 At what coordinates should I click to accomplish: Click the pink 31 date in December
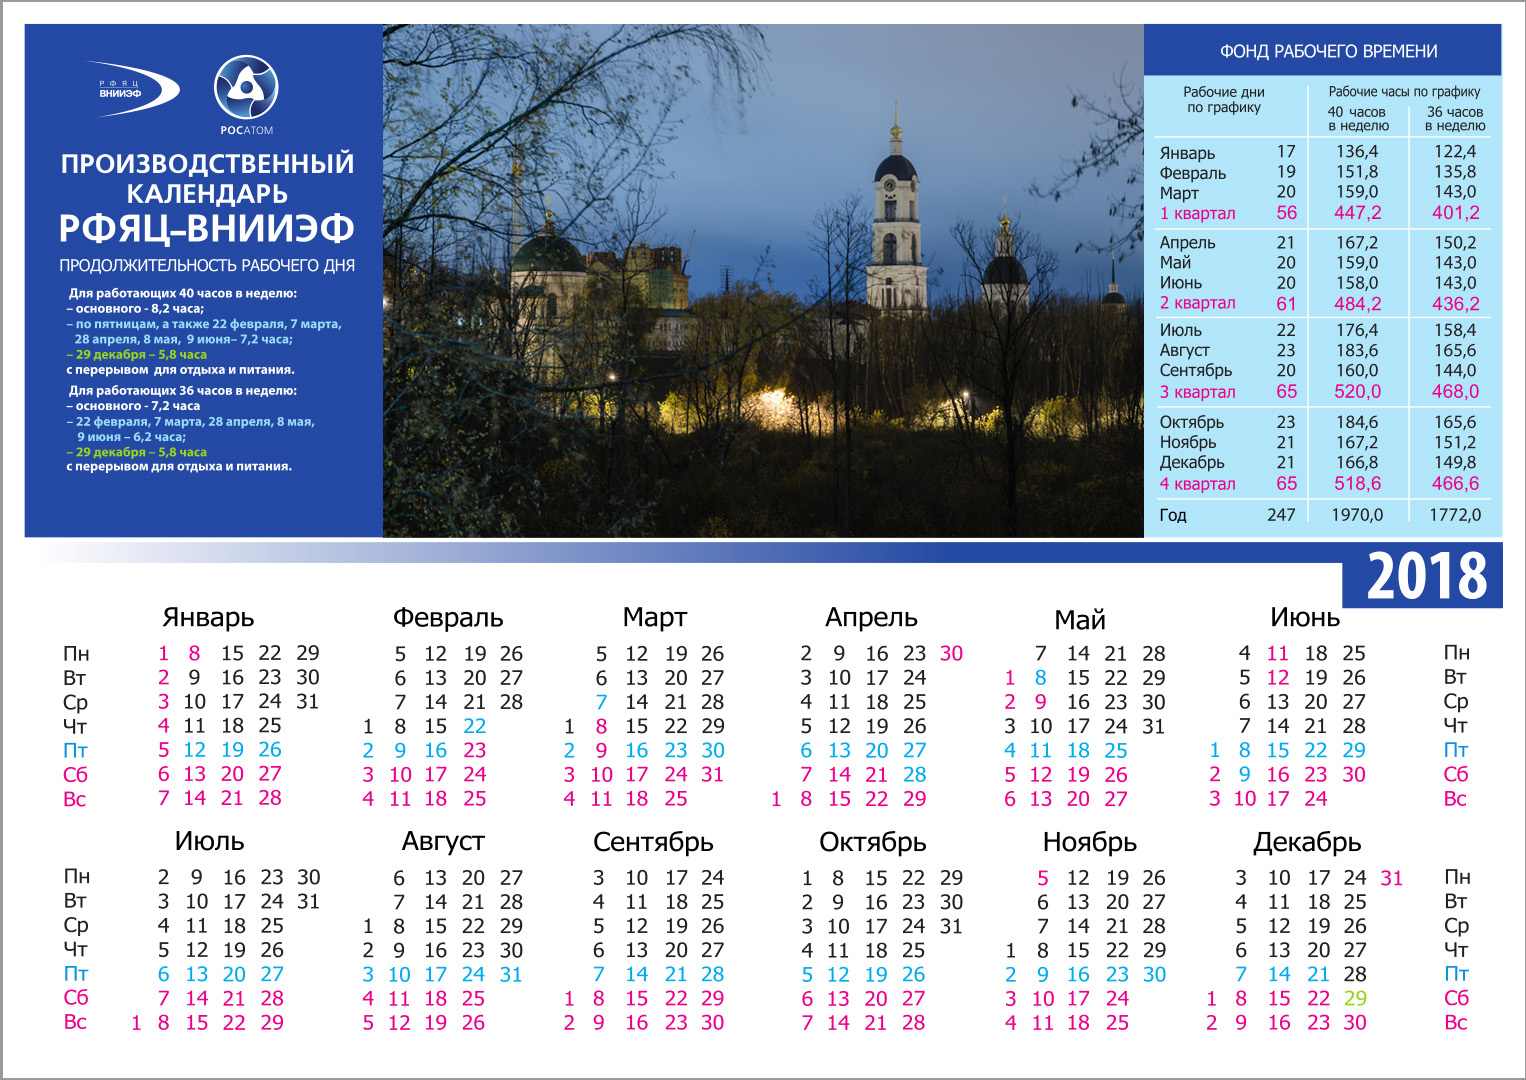pos(1391,878)
